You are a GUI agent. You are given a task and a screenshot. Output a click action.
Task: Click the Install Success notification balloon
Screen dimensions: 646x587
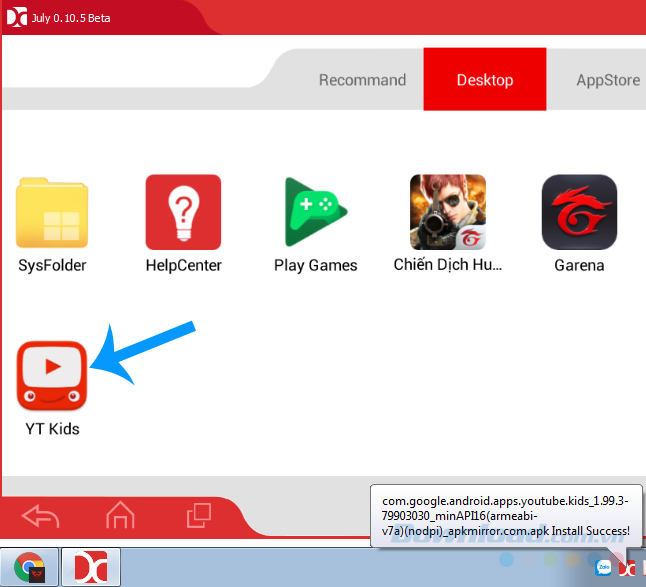tap(506, 516)
